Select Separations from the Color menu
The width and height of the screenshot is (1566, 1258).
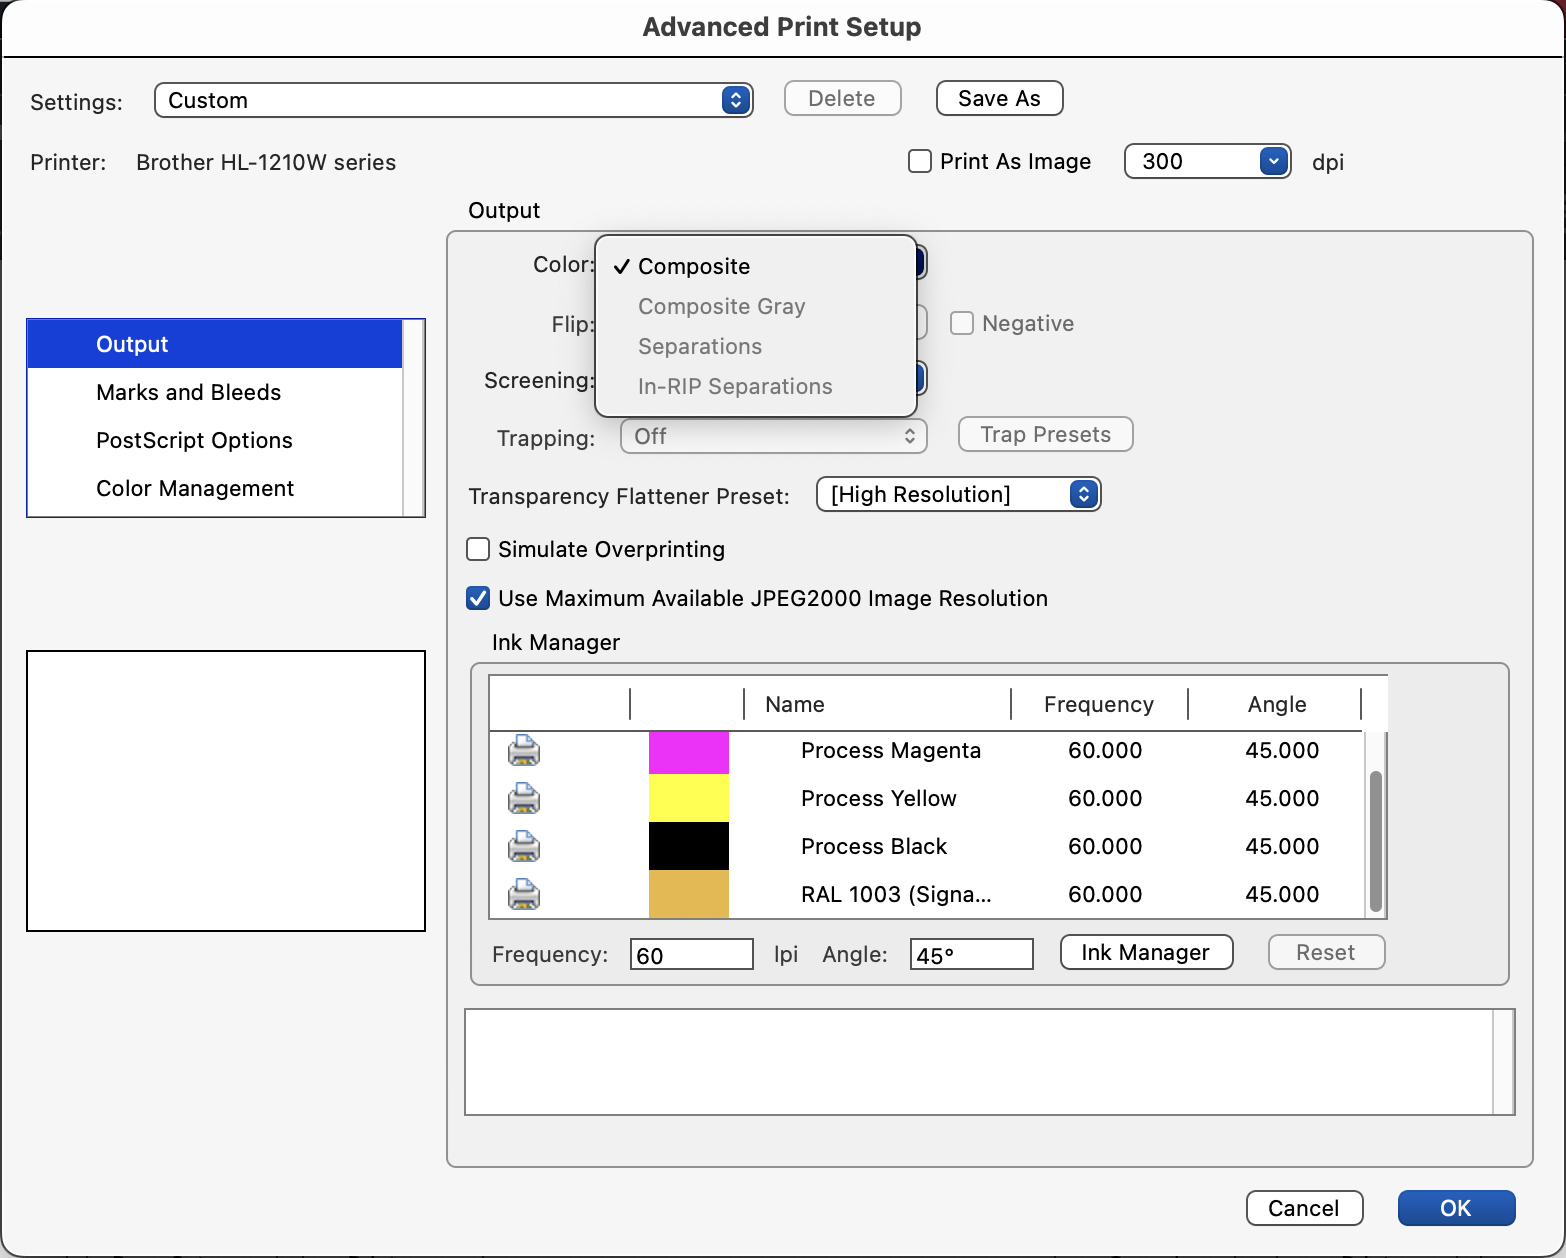(x=700, y=346)
